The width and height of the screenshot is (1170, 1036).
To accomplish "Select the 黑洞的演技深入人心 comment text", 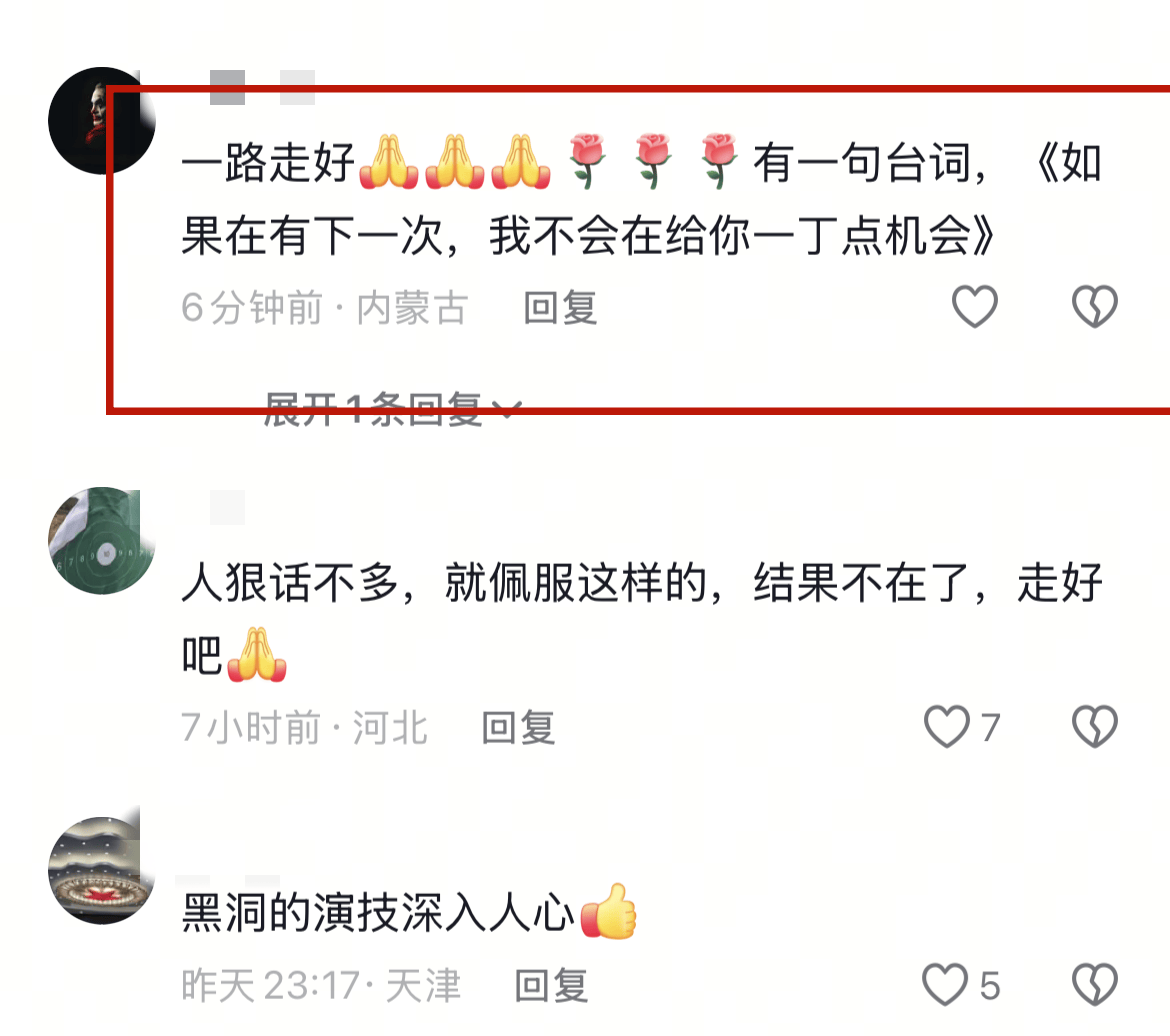I will [409, 911].
